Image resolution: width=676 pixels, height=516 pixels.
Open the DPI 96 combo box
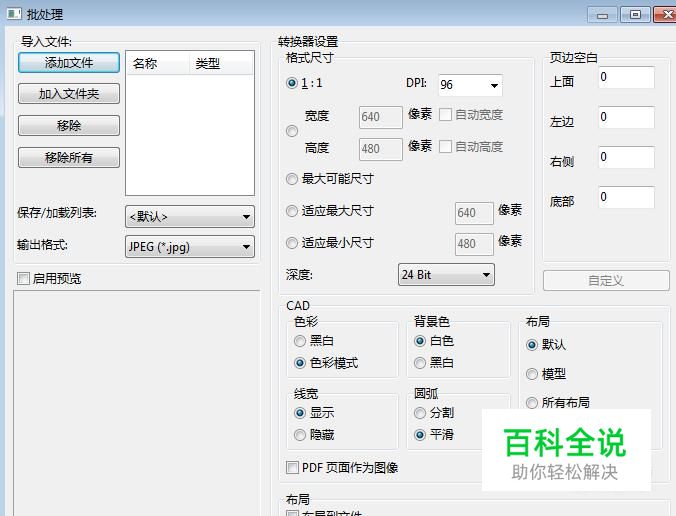click(470, 85)
